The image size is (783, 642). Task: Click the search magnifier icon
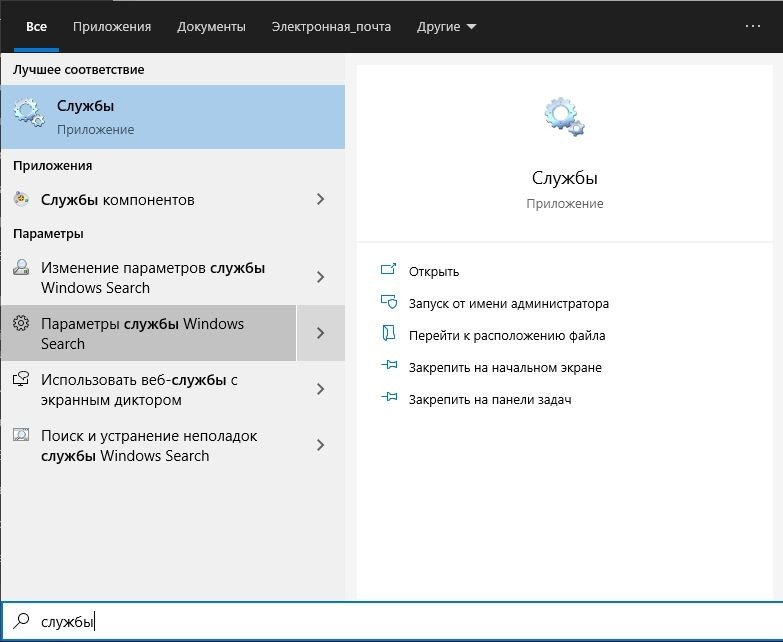point(21,621)
